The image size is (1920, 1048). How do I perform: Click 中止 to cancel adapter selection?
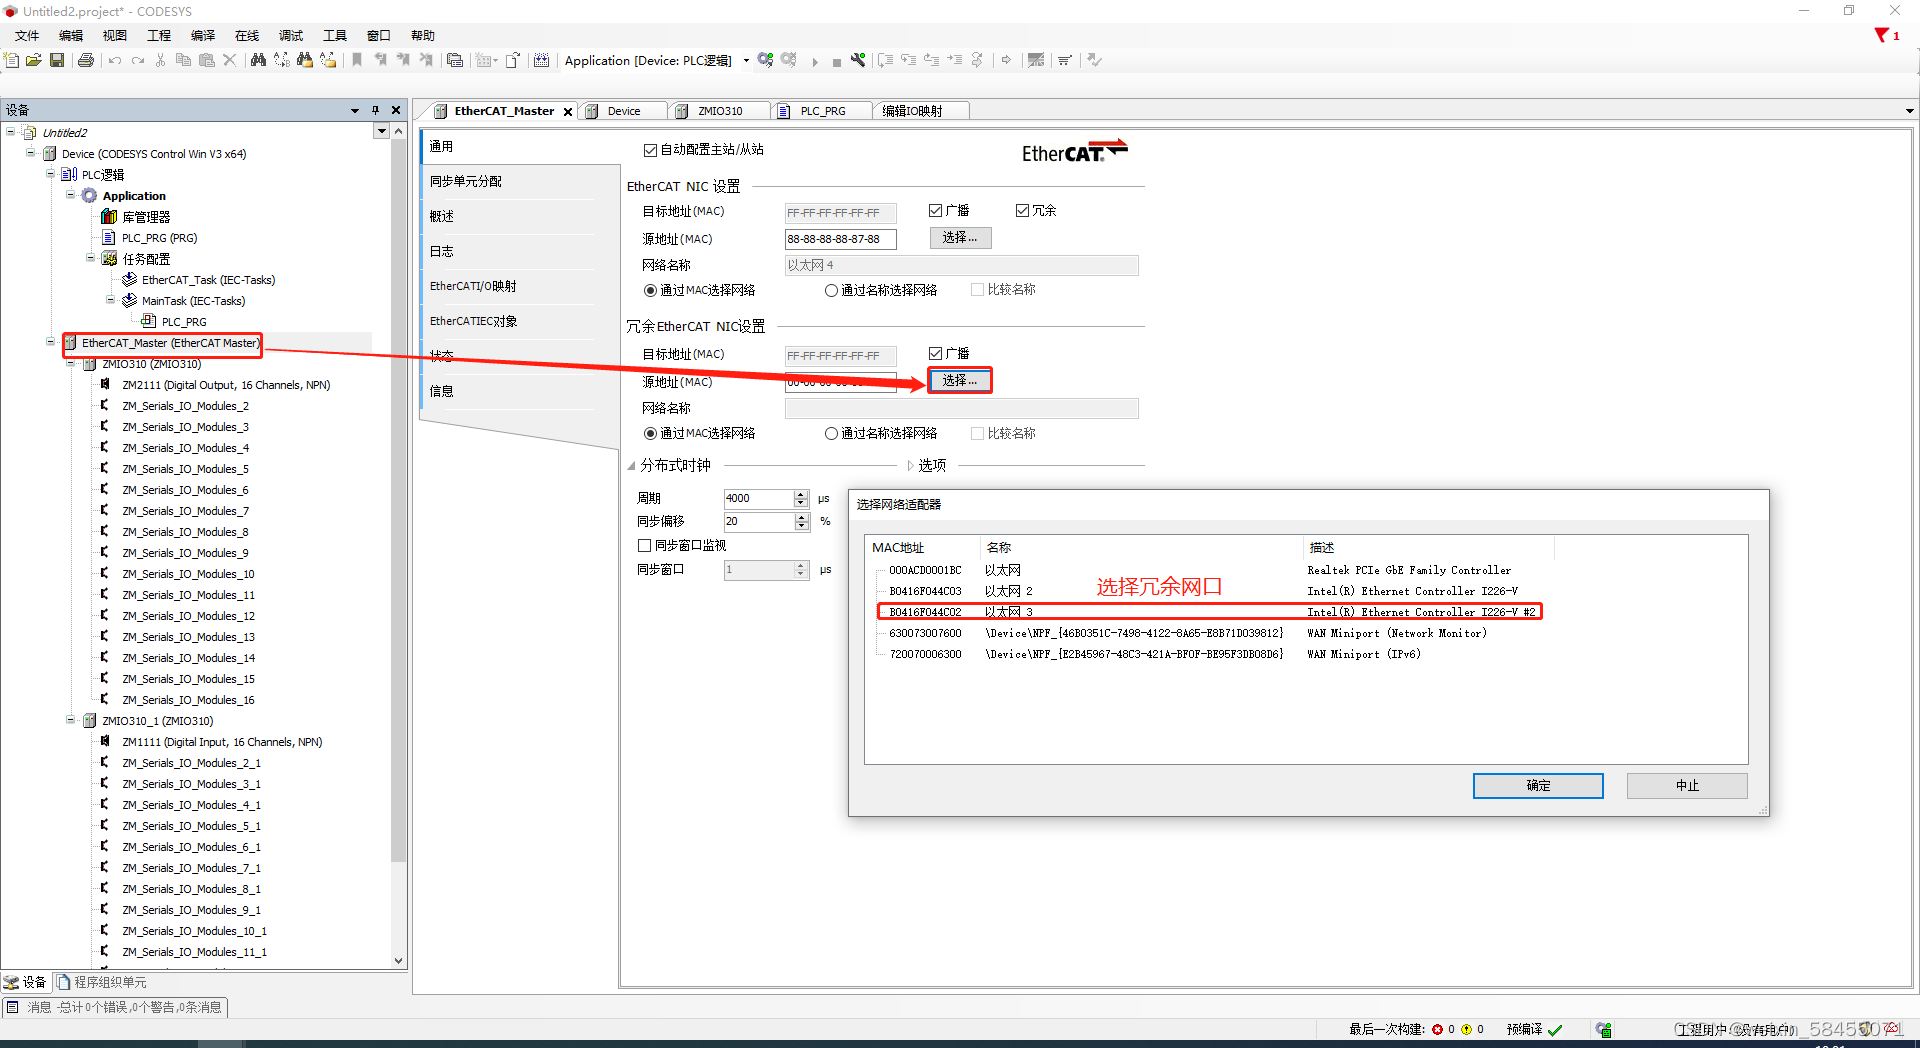point(1686,786)
